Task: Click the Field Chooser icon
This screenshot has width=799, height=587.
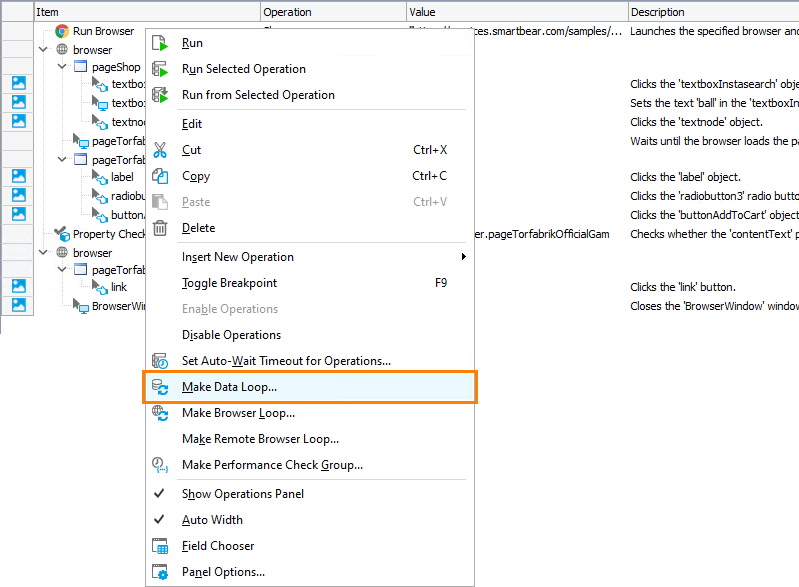Action: tap(160, 546)
